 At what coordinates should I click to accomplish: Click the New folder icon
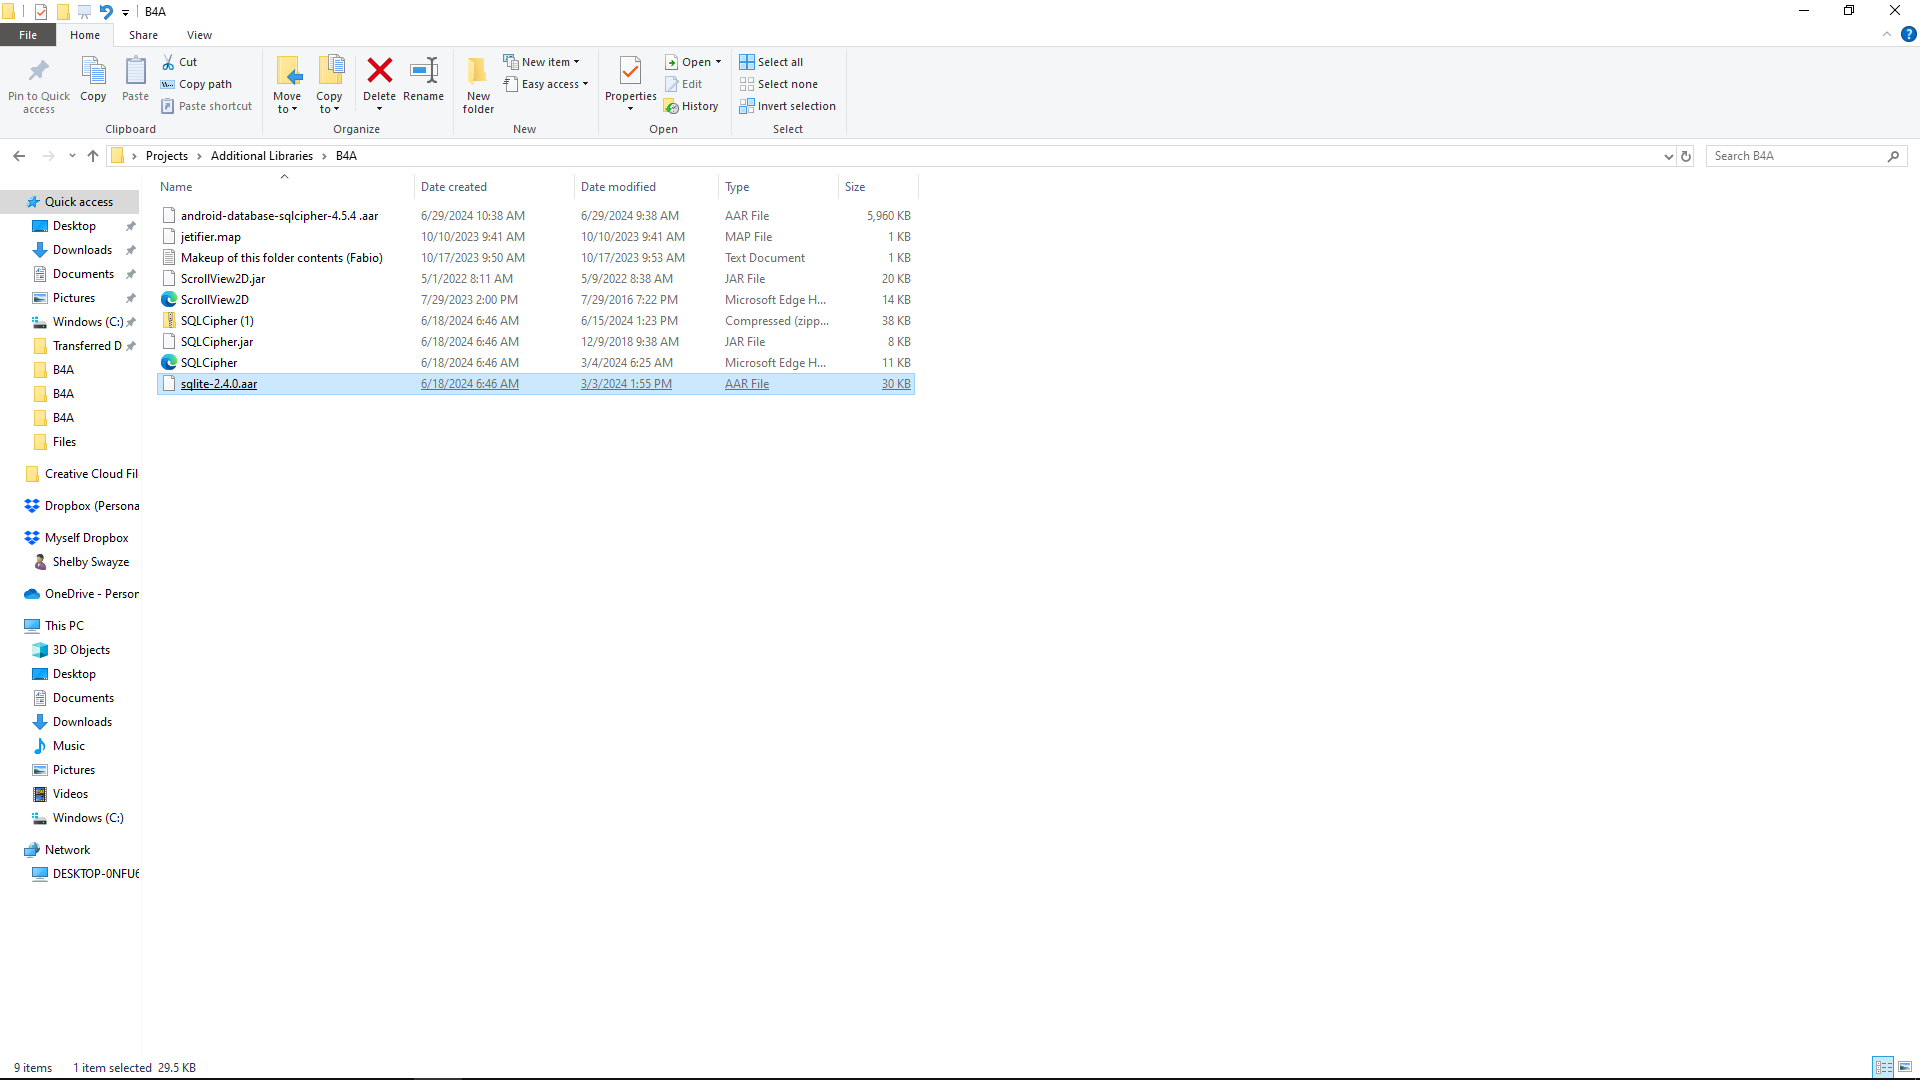[x=478, y=71]
